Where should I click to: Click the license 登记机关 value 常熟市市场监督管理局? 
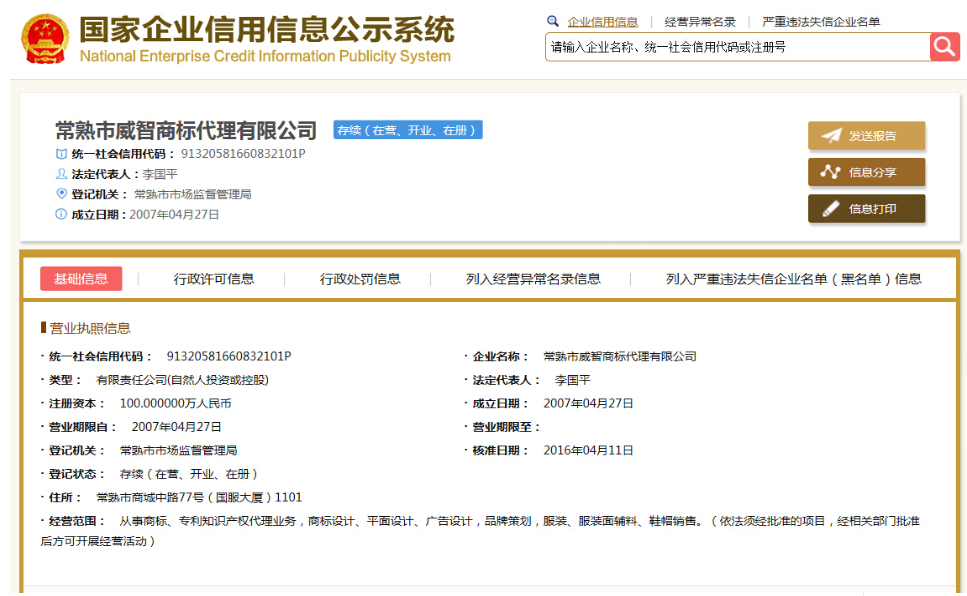pyautogui.click(x=178, y=450)
